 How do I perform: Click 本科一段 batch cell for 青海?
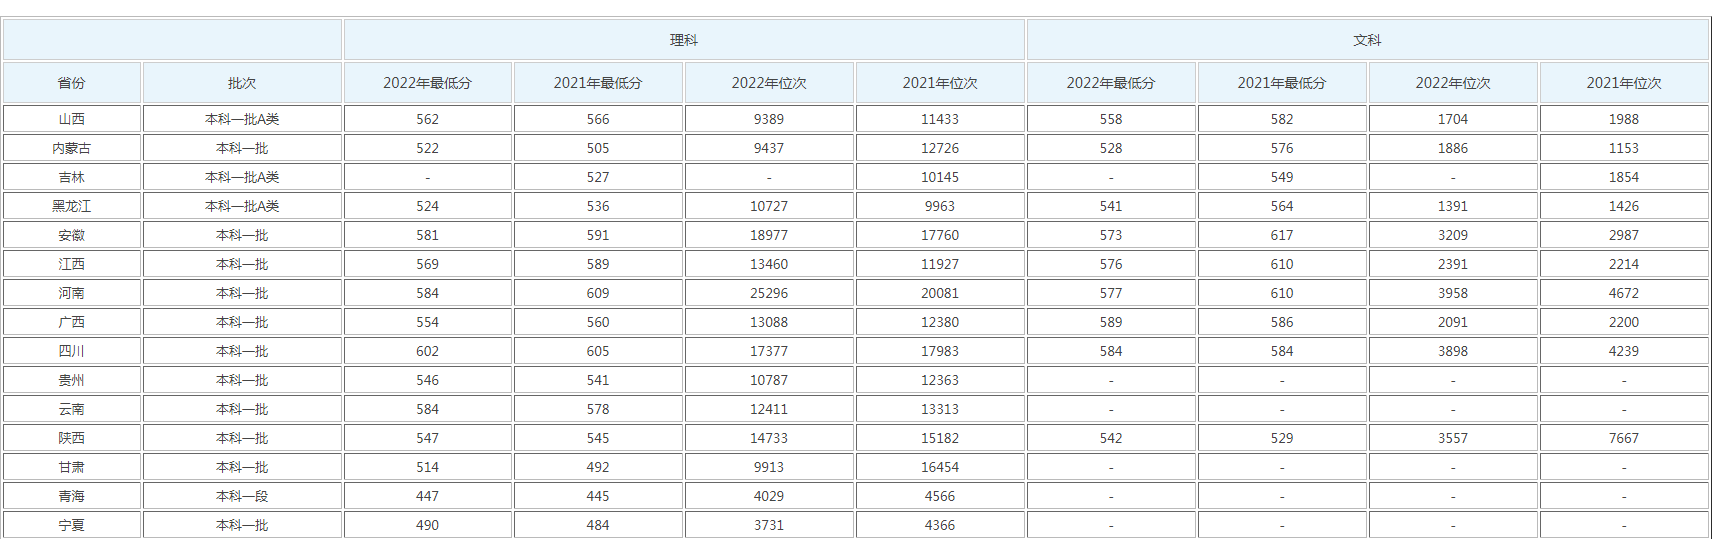coord(242,496)
